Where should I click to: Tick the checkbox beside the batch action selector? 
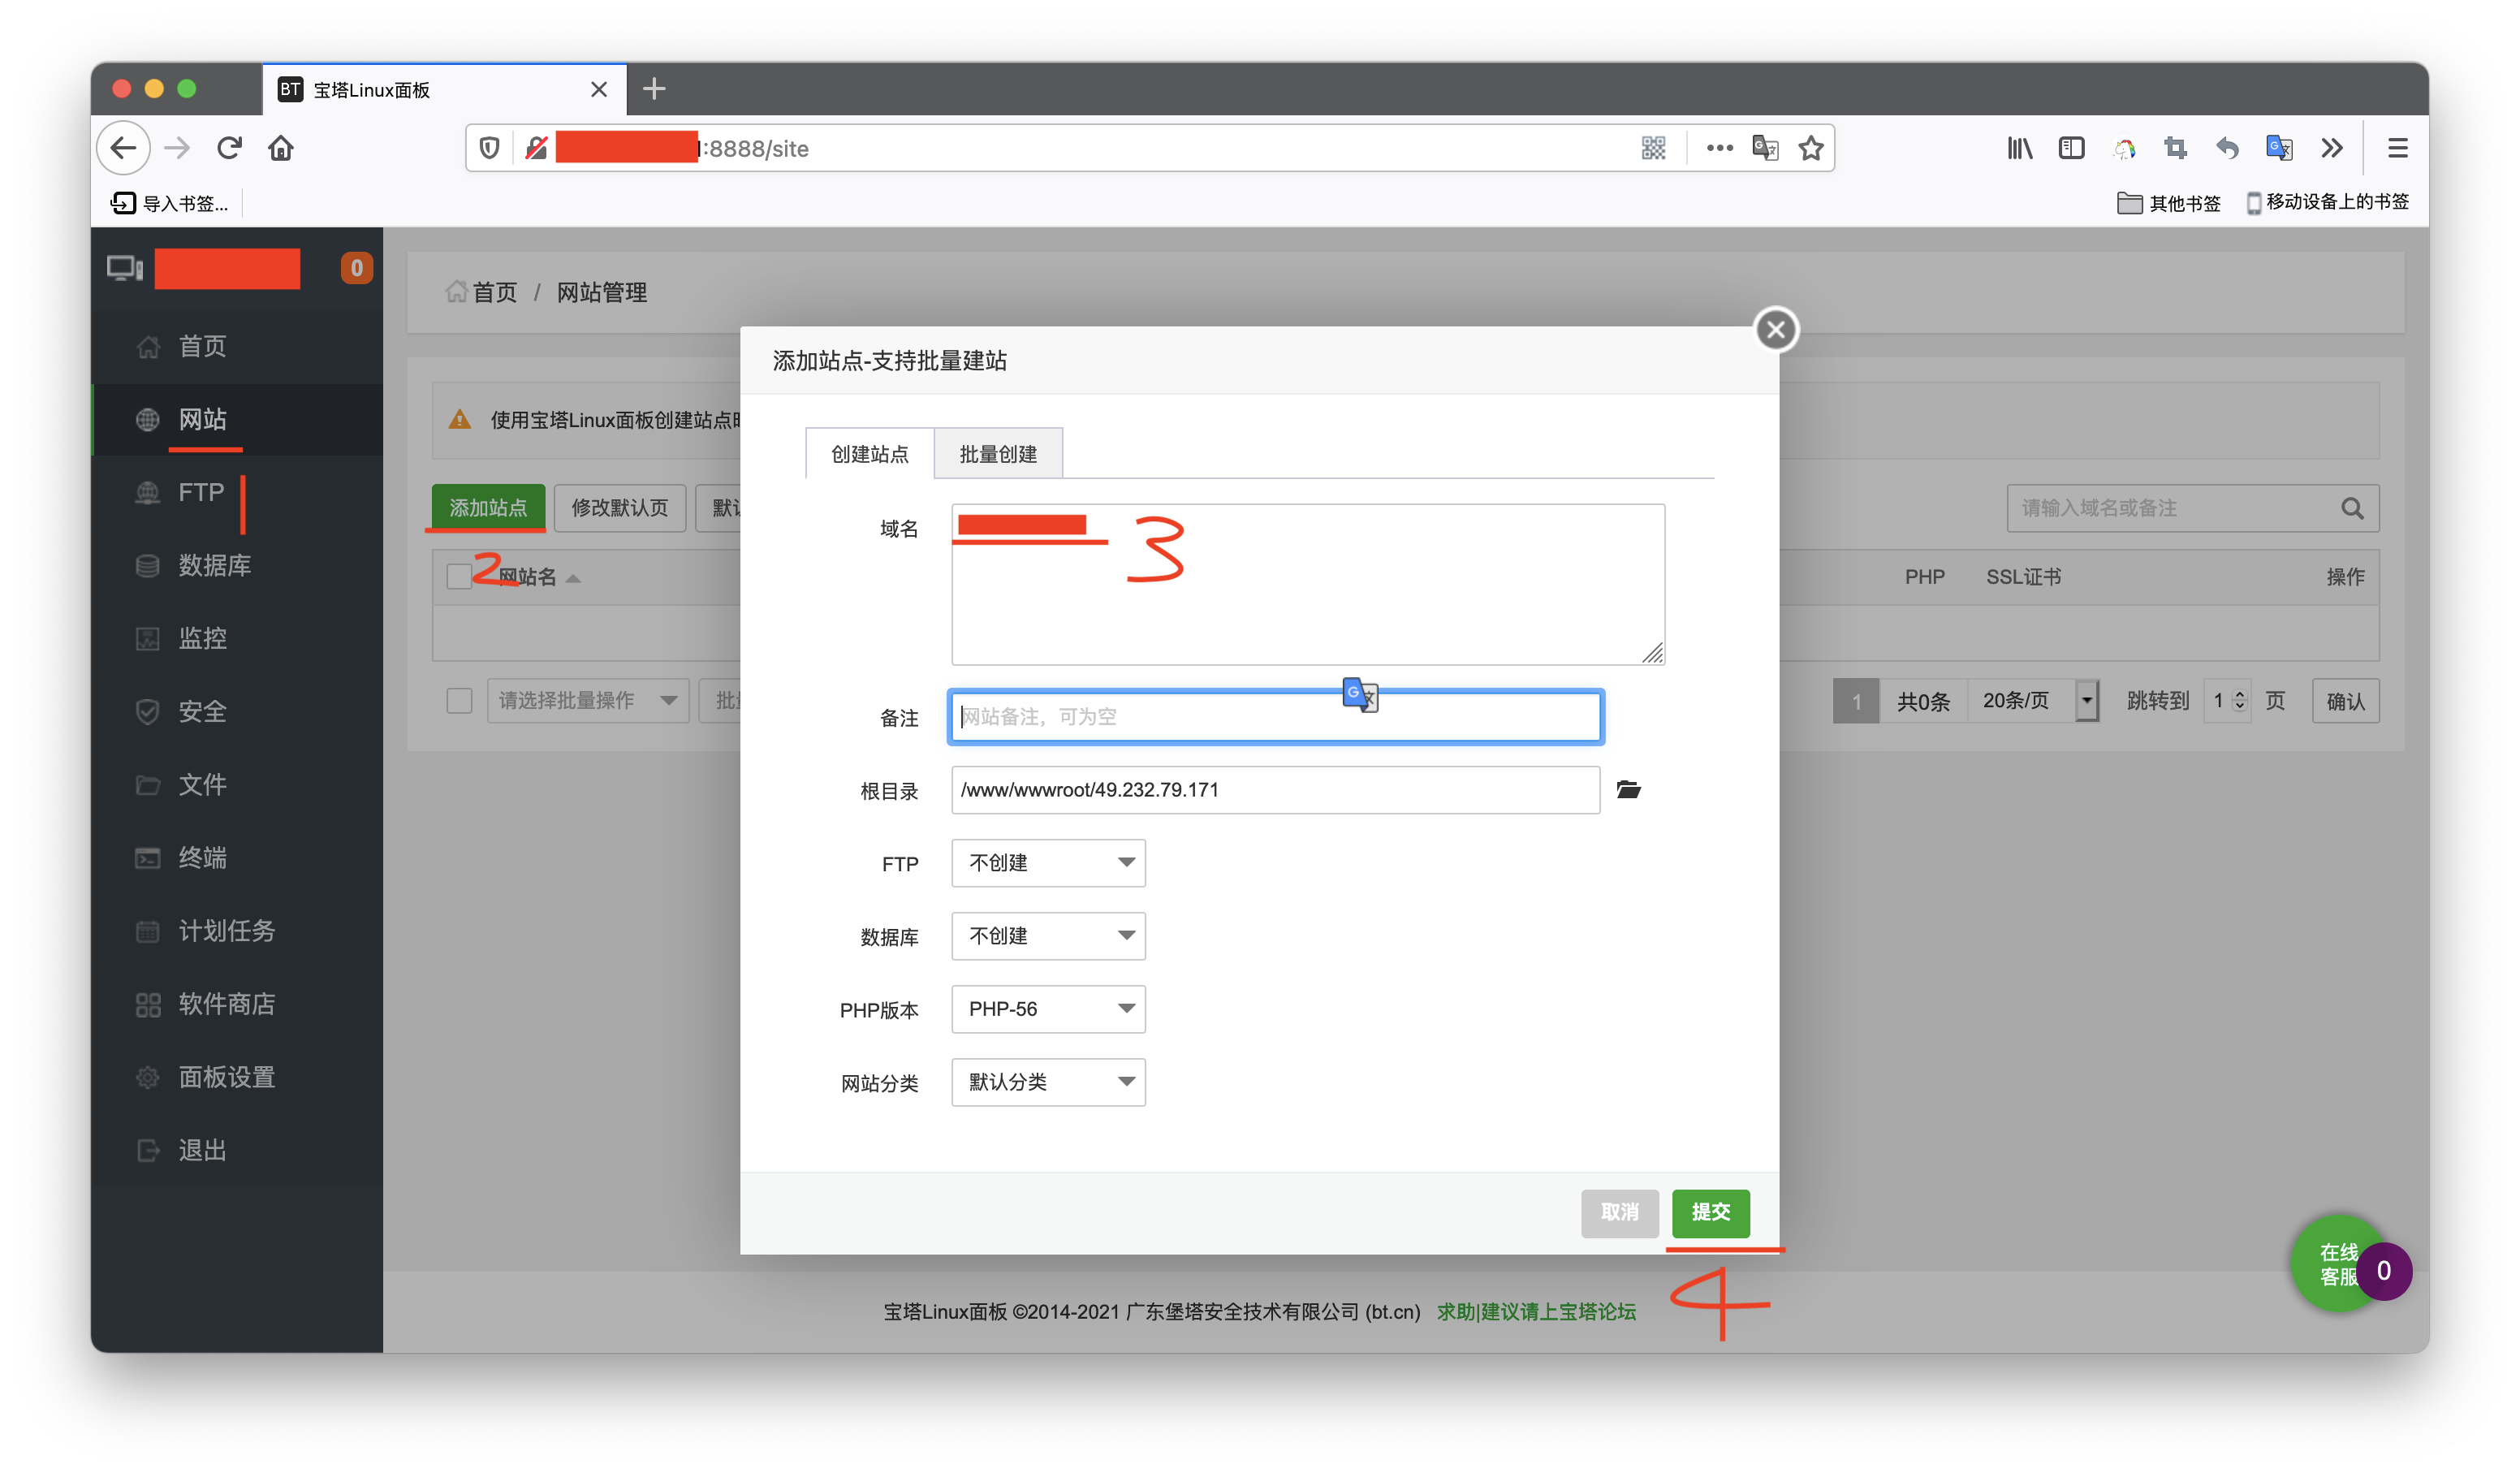[x=459, y=700]
